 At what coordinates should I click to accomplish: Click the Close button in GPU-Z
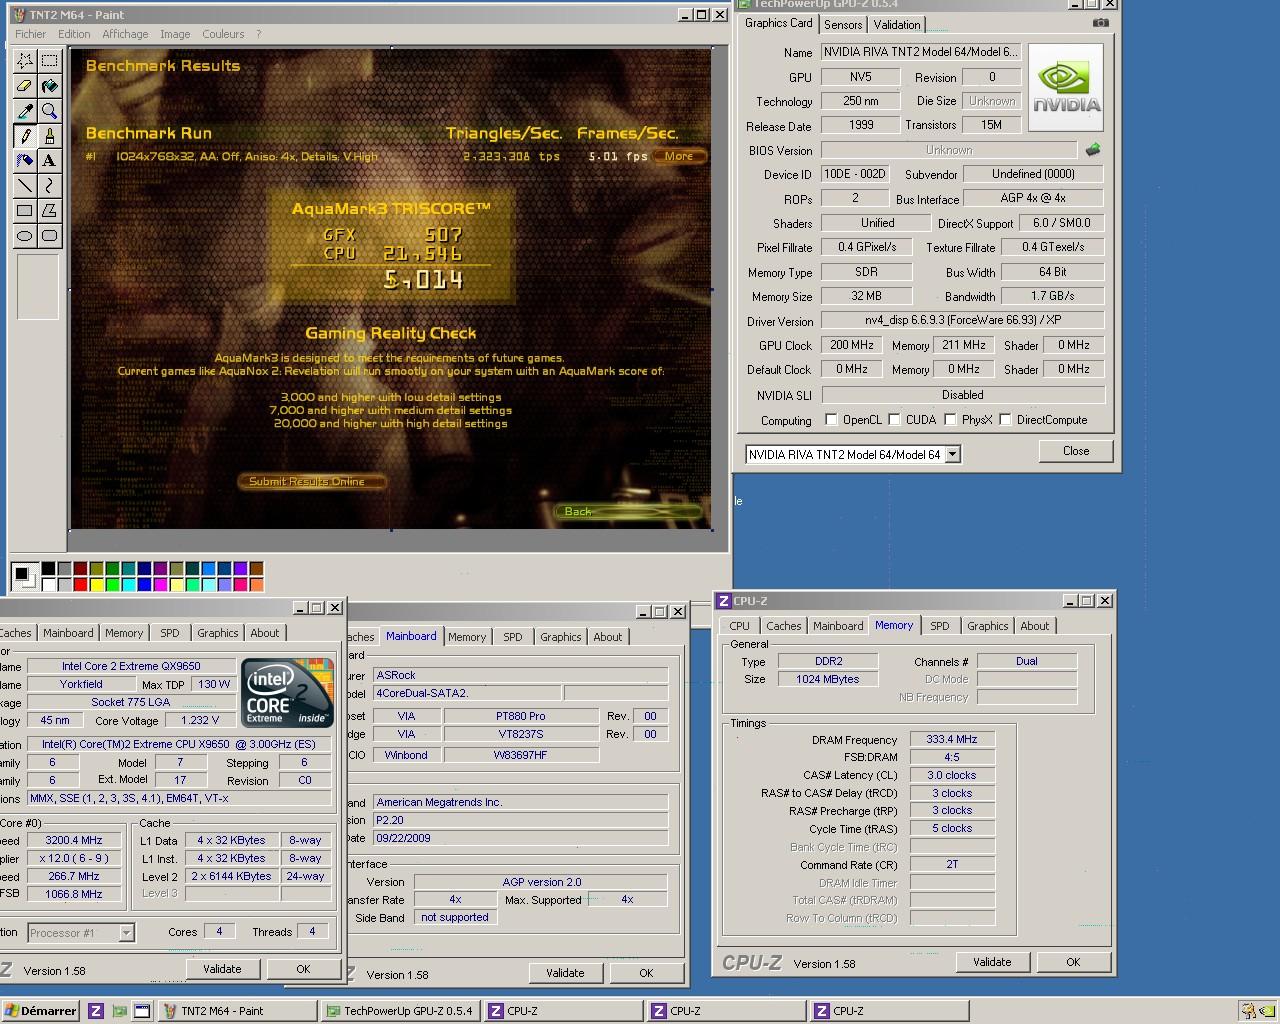pyautogui.click(x=1076, y=451)
